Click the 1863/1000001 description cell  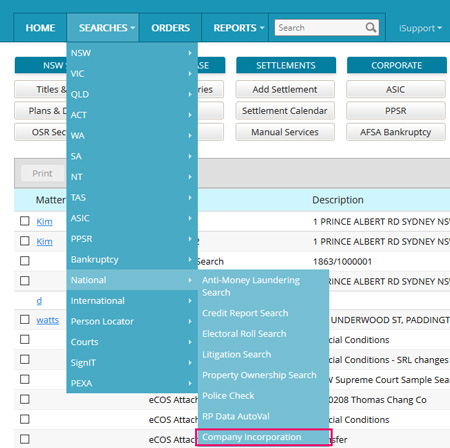(342, 262)
